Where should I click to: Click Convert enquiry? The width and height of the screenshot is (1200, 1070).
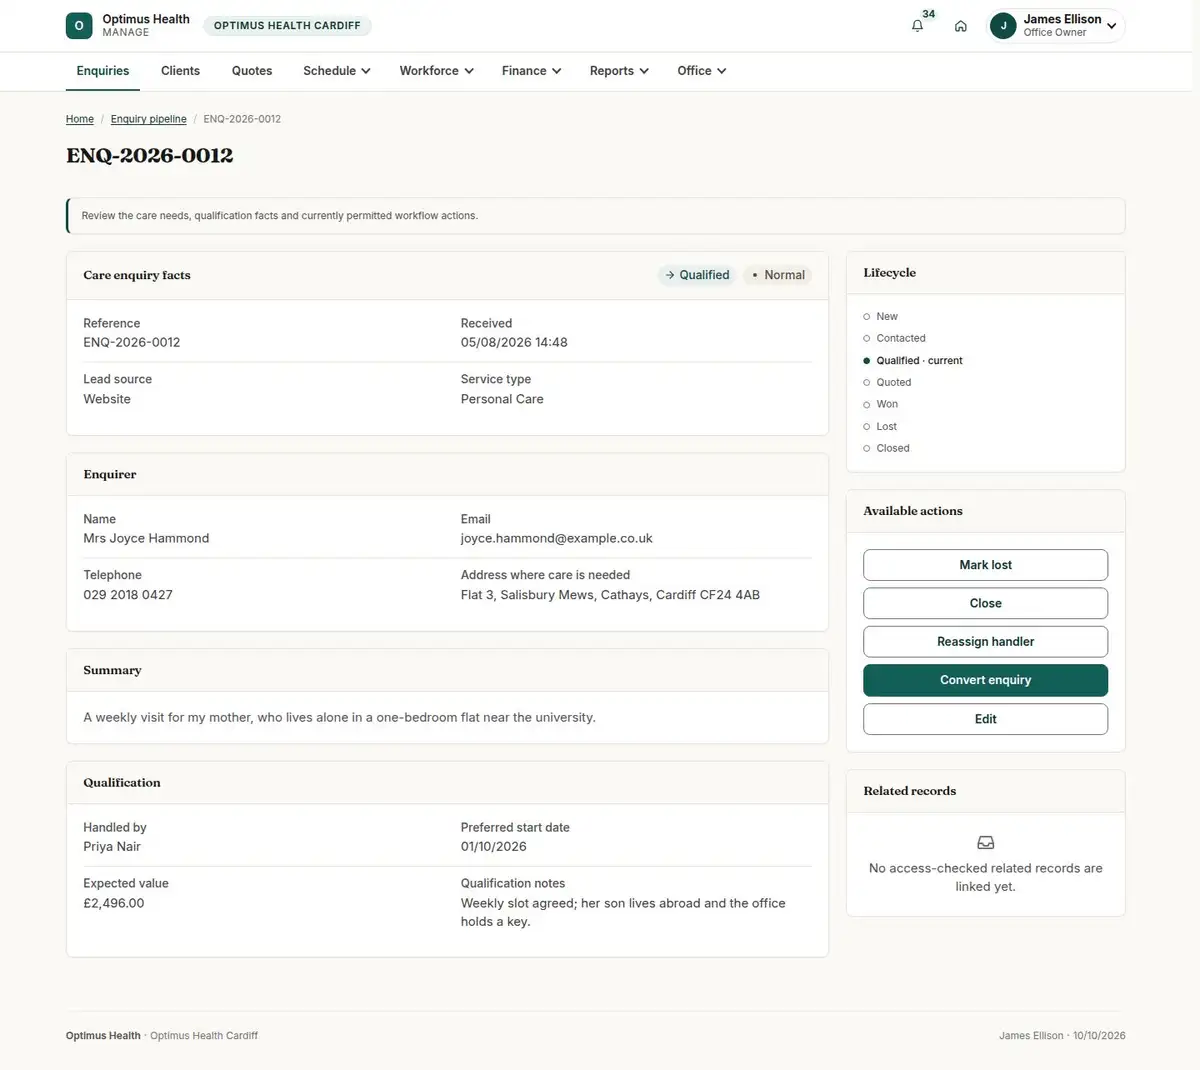986,680
